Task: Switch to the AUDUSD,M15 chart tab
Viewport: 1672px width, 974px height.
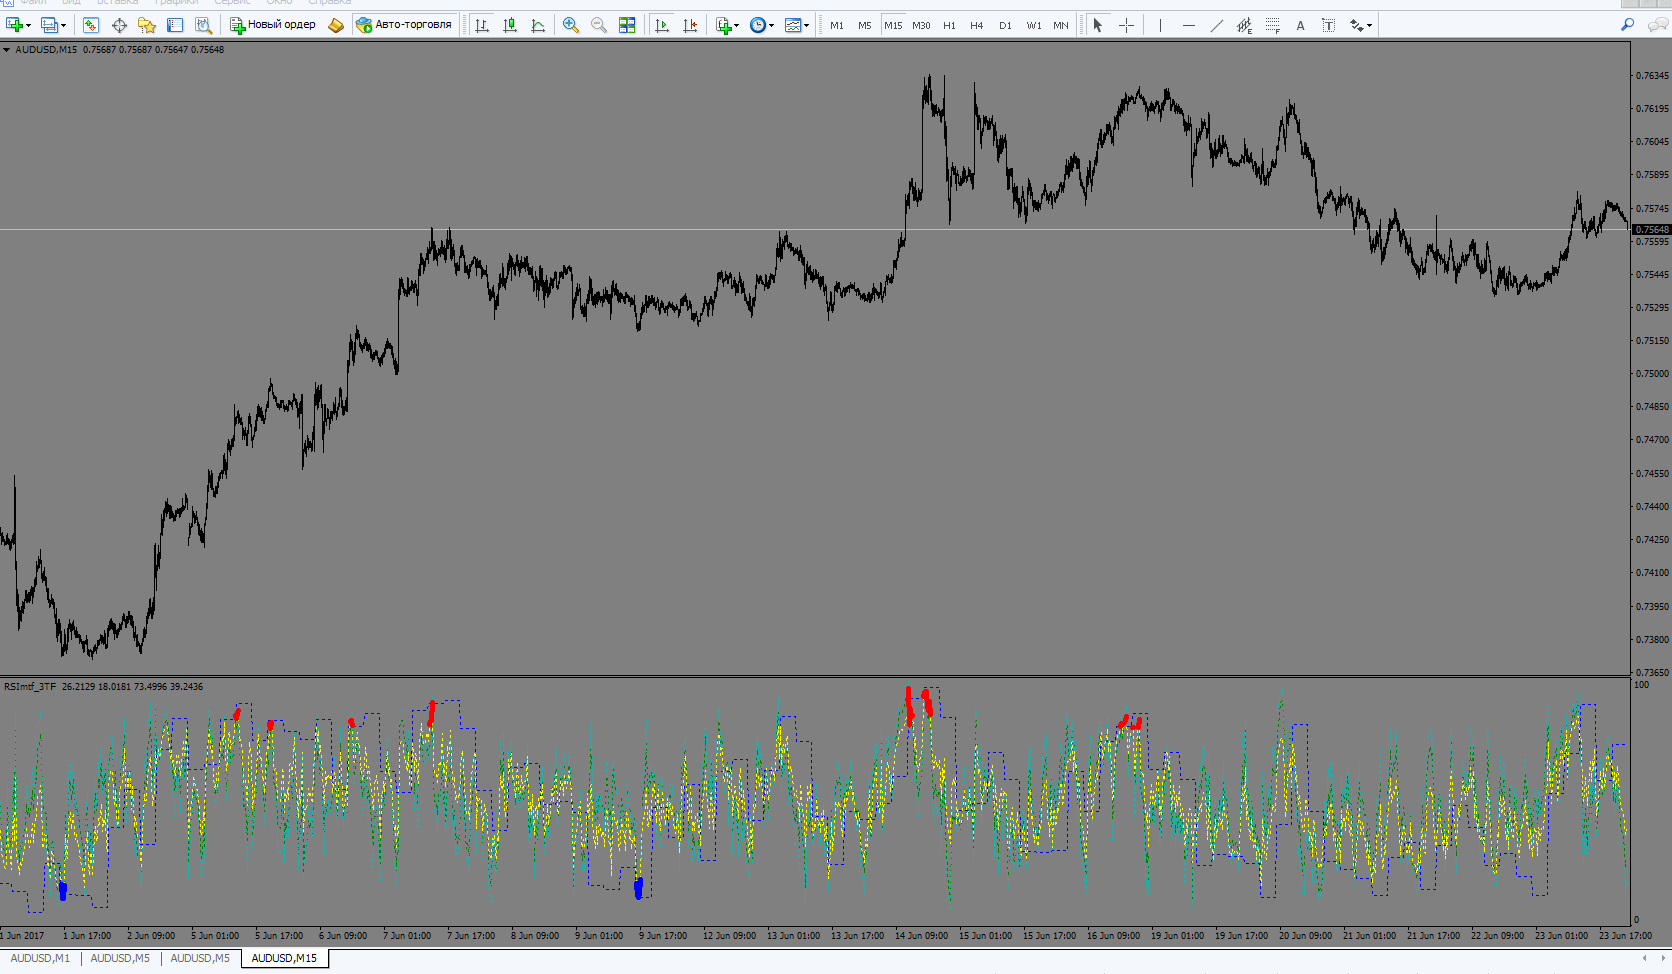Action: pyautogui.click(x=284, y=958)
